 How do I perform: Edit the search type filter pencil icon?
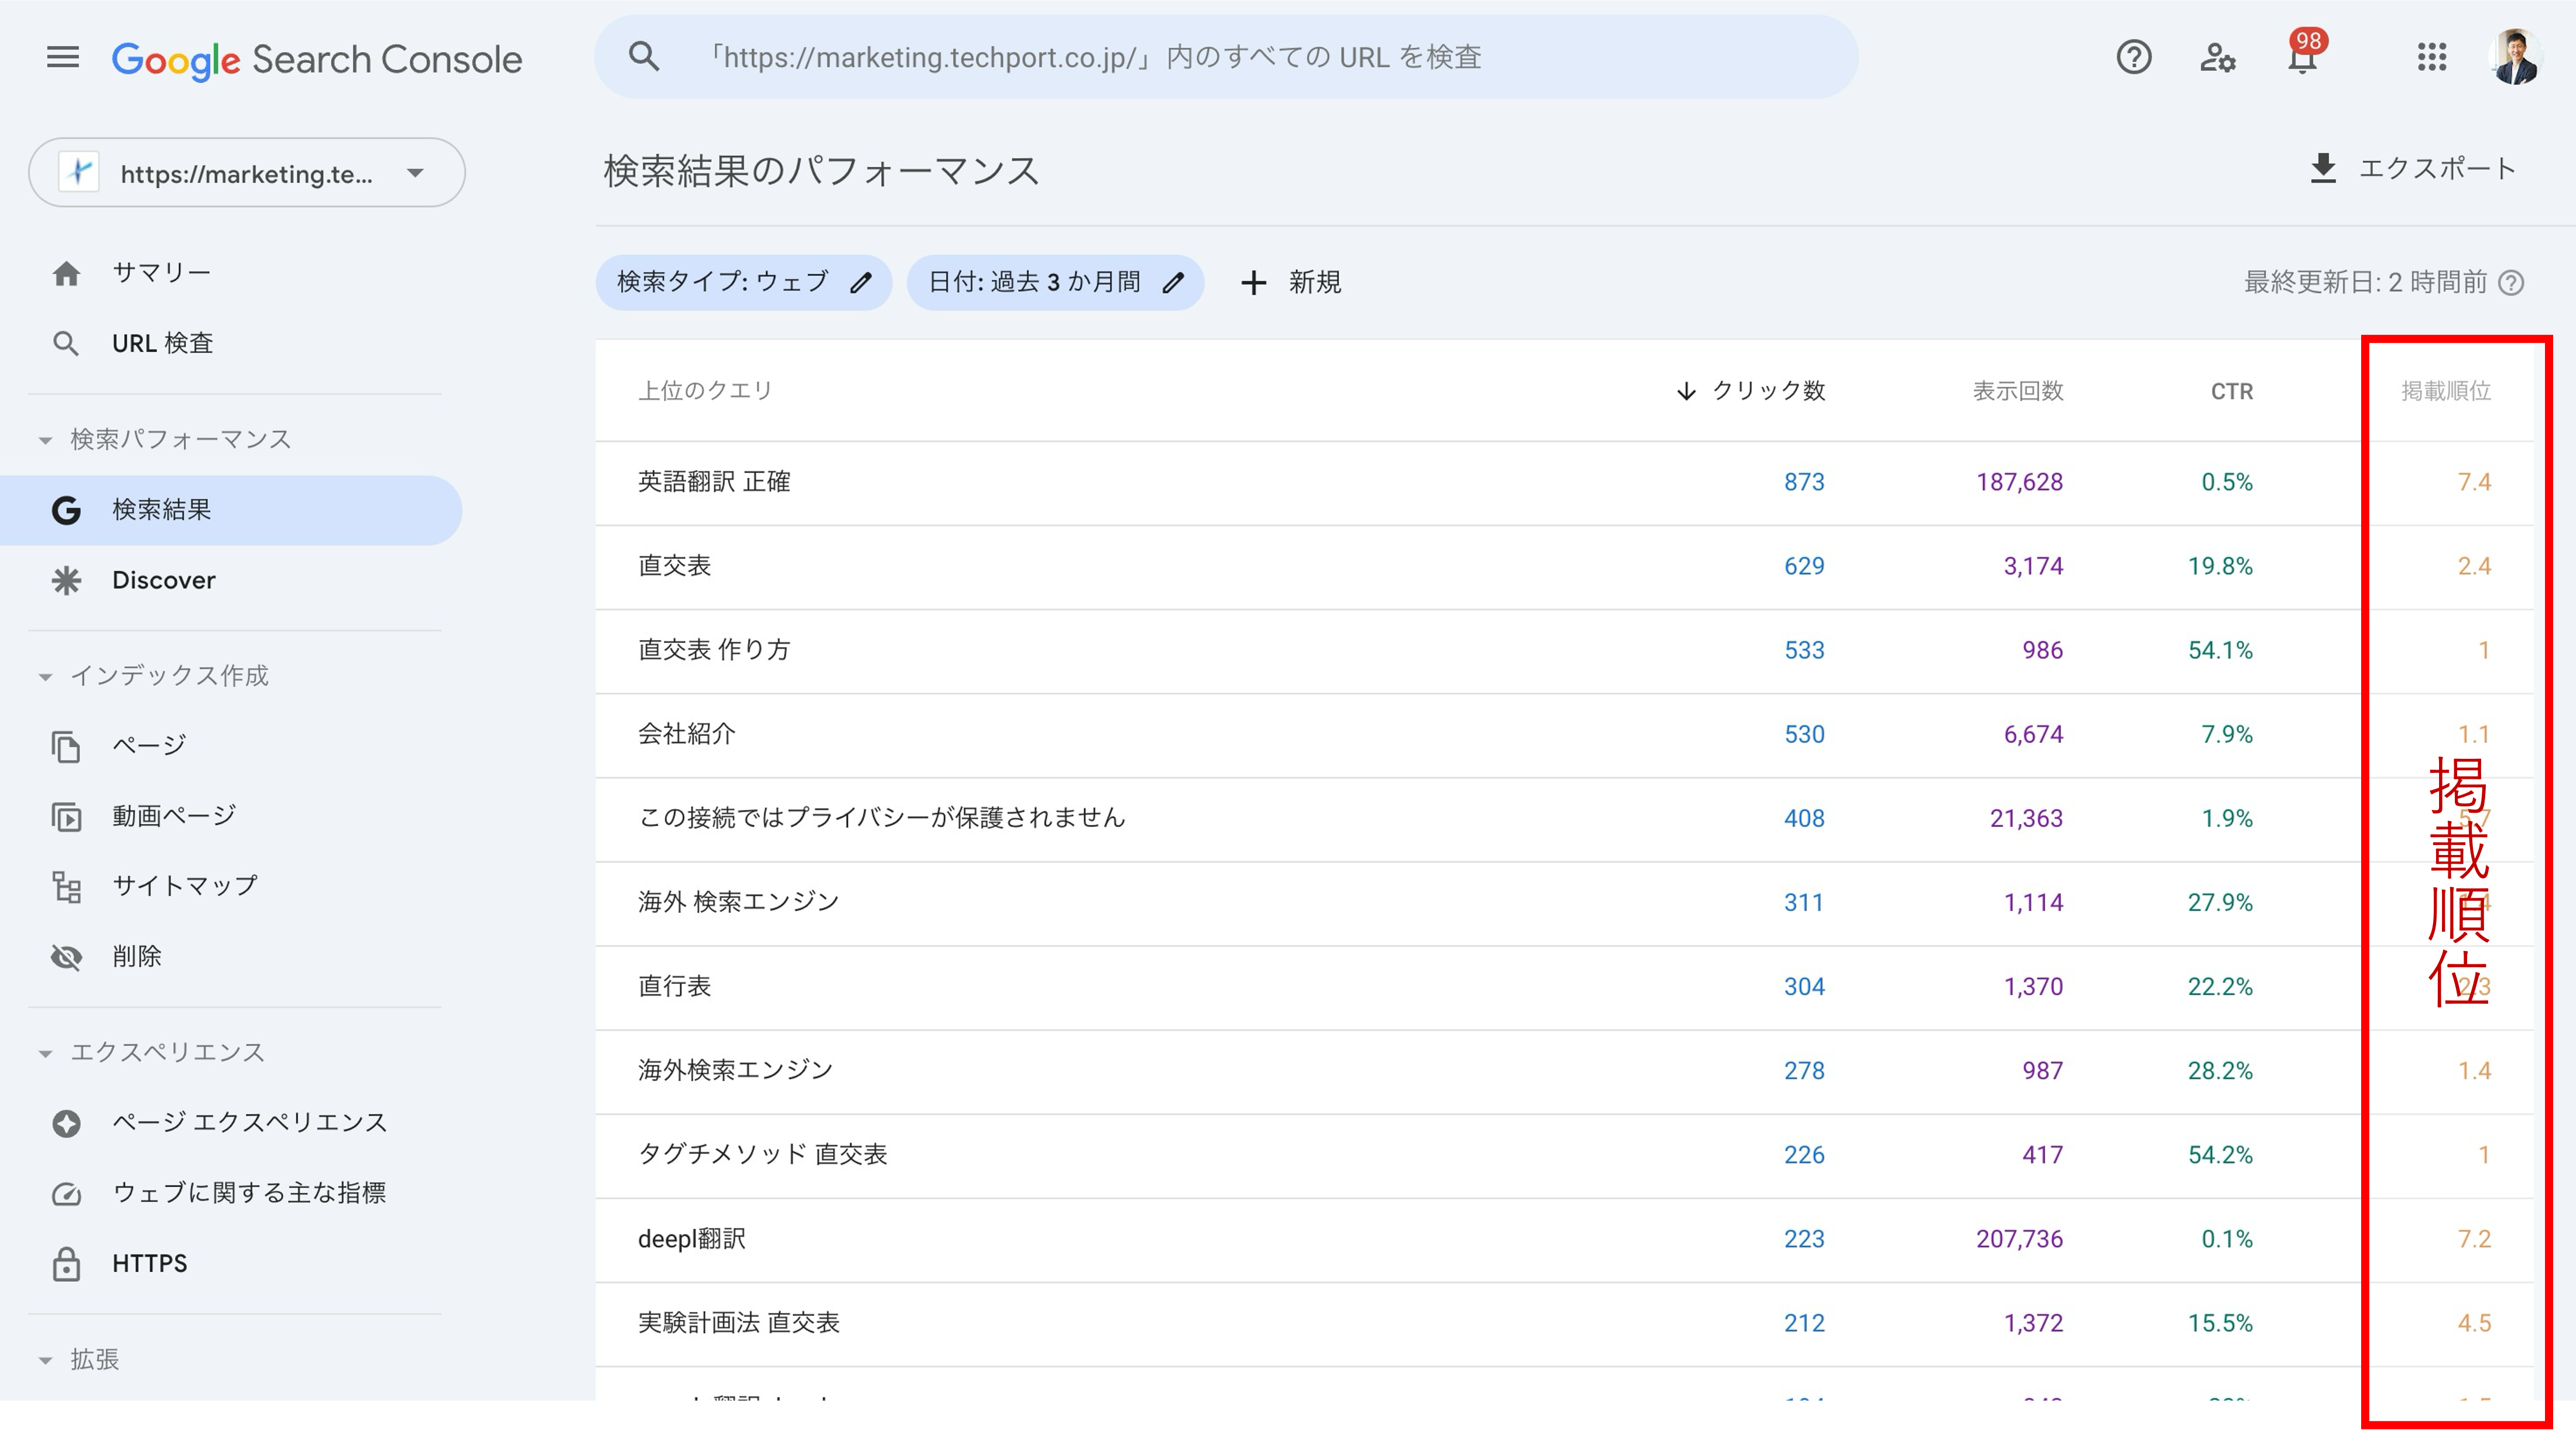click(x=860, y=283)
